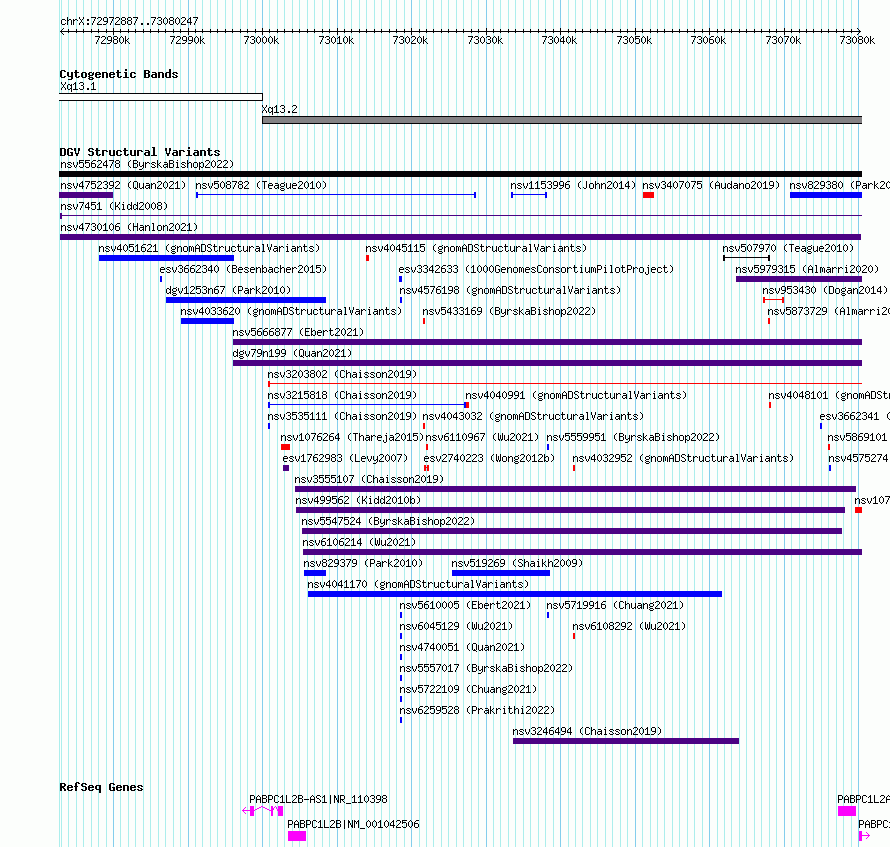Image resolution: width=890 pixels, height=847 pixels.
Task: Open nsv4040991 gnomAD variant label
Action: click(576, 396)
